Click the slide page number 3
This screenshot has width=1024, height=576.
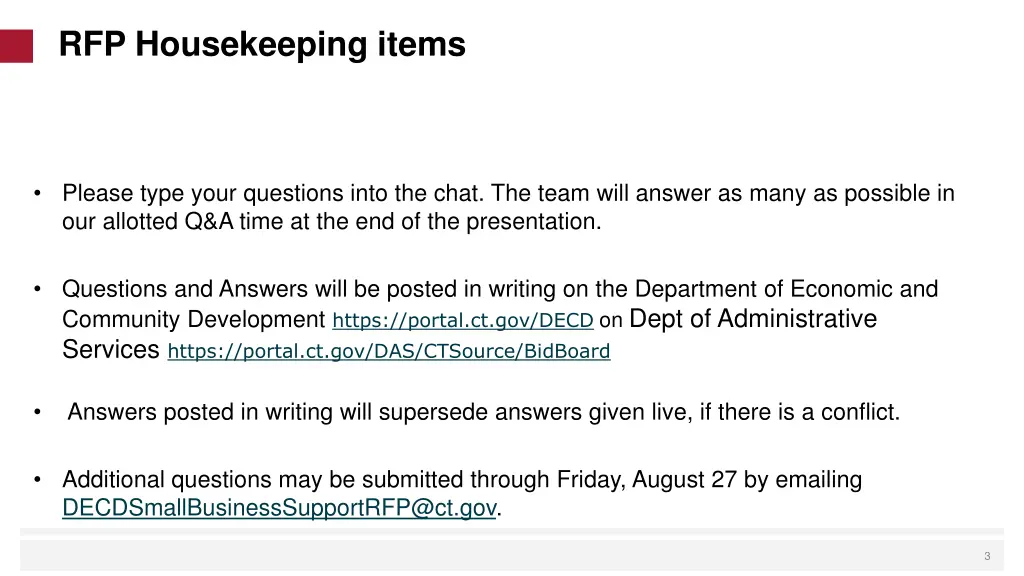pos(986,556)
